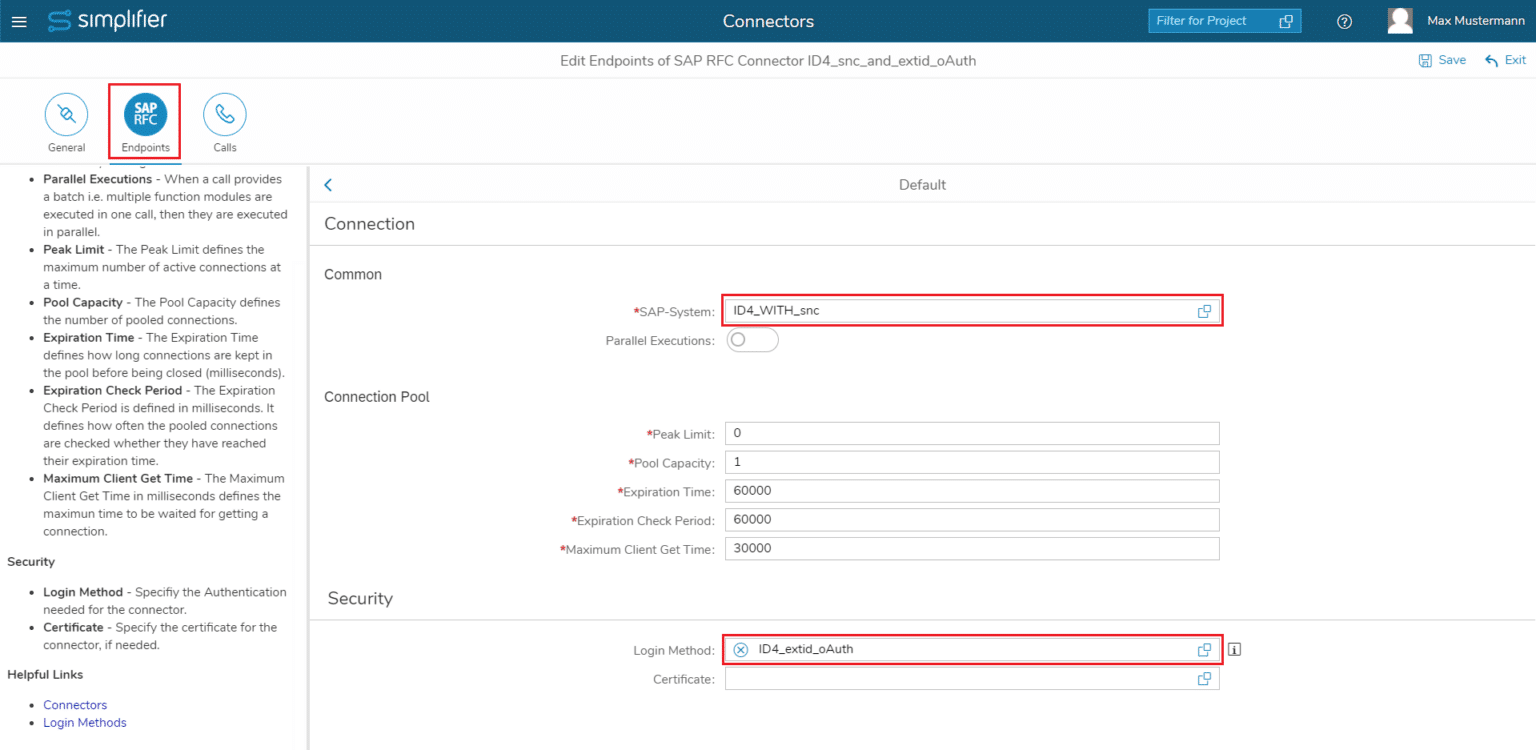
Task: Show info about the Login Method field
Action: pos(1234,649)
